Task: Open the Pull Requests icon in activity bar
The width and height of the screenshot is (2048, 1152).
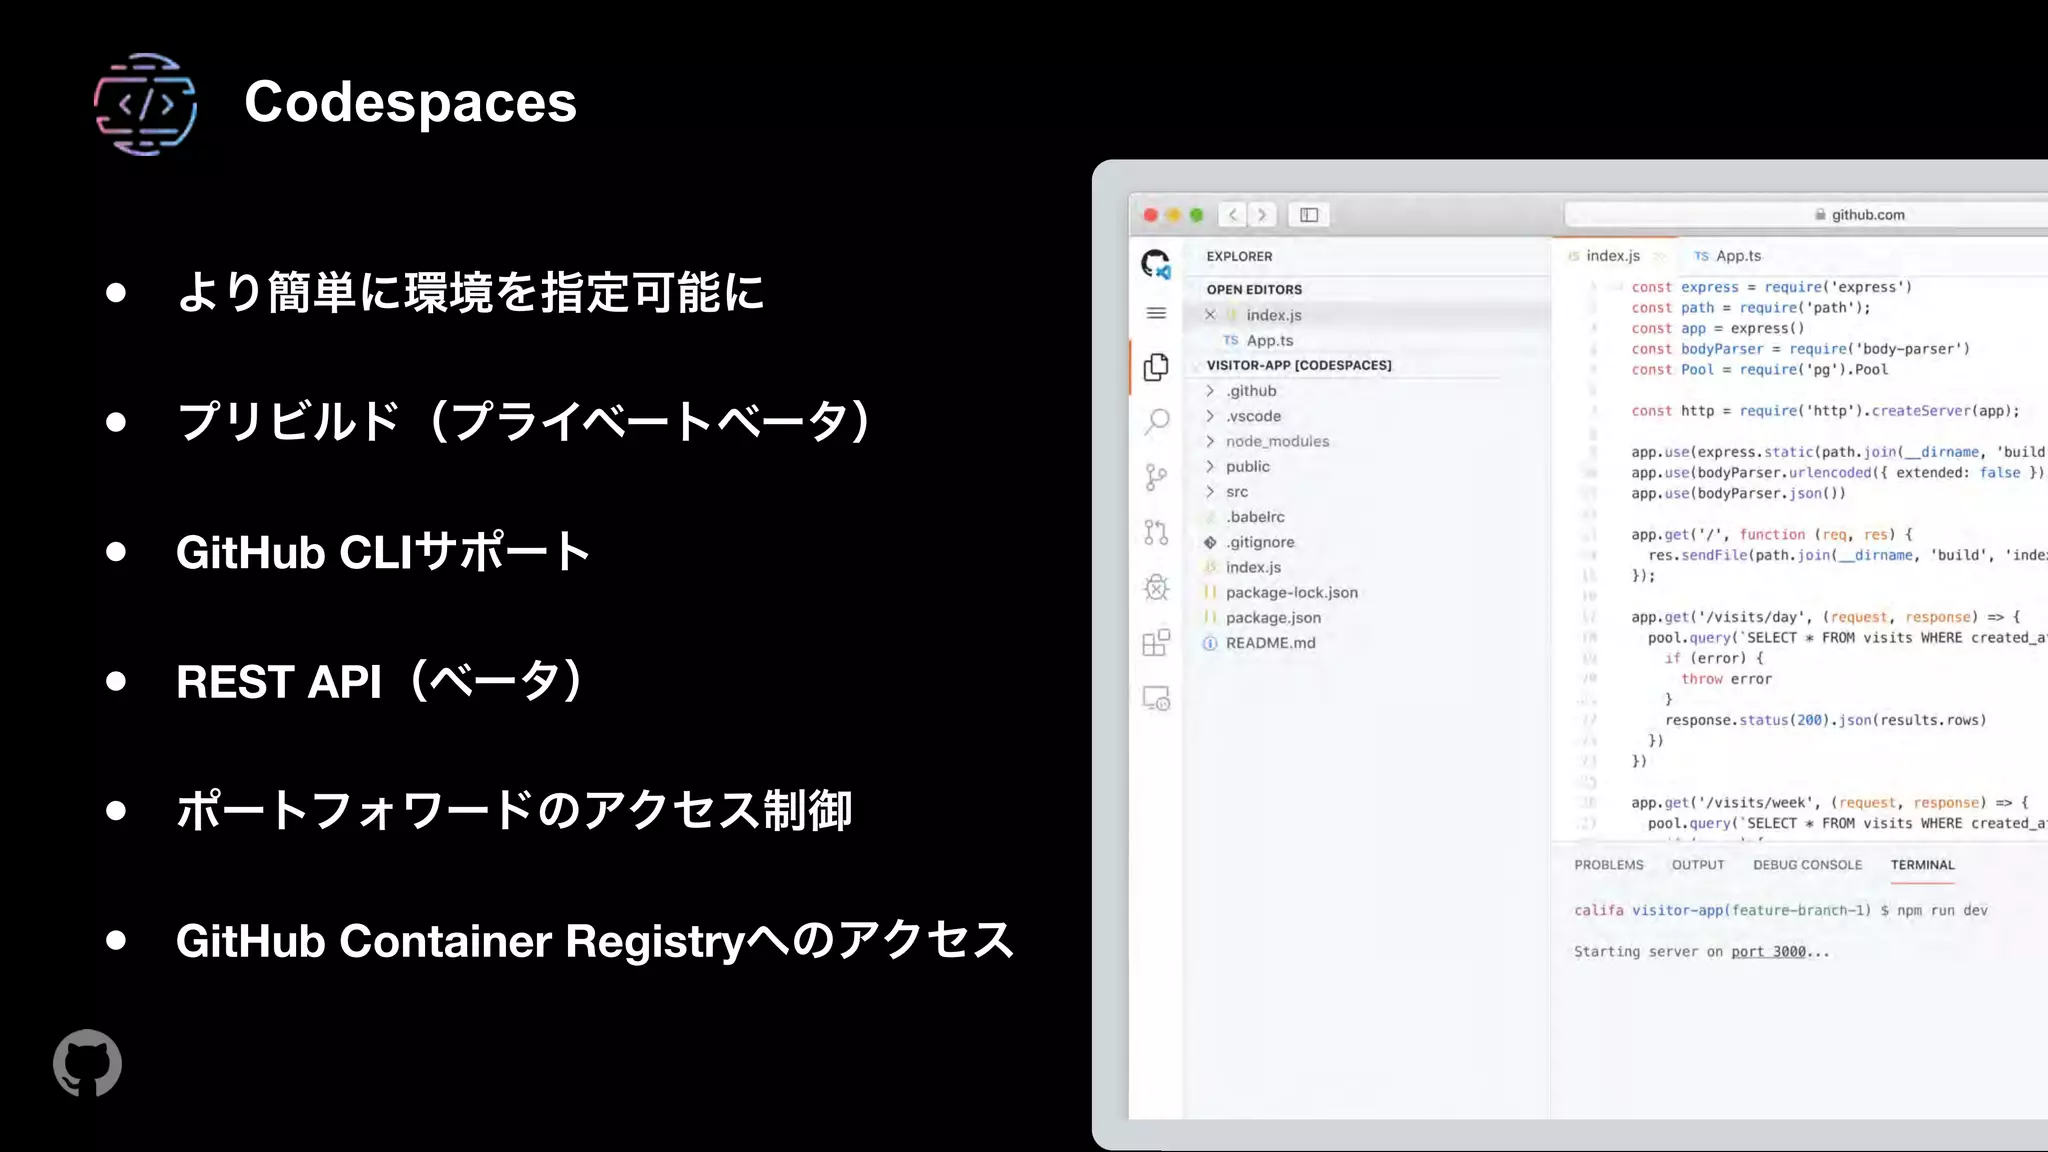Action: pyautogui.click(x=1156, y=532)
